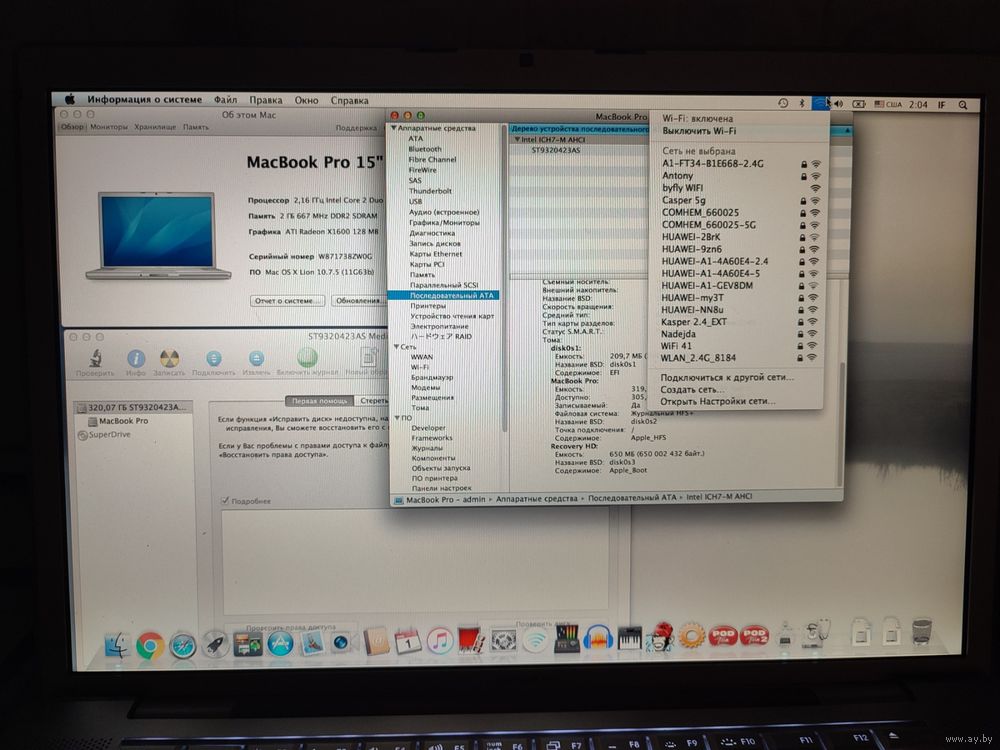
Task: Open Finder from the Dock
Action: pyautogui.click(x=117, y=645)
